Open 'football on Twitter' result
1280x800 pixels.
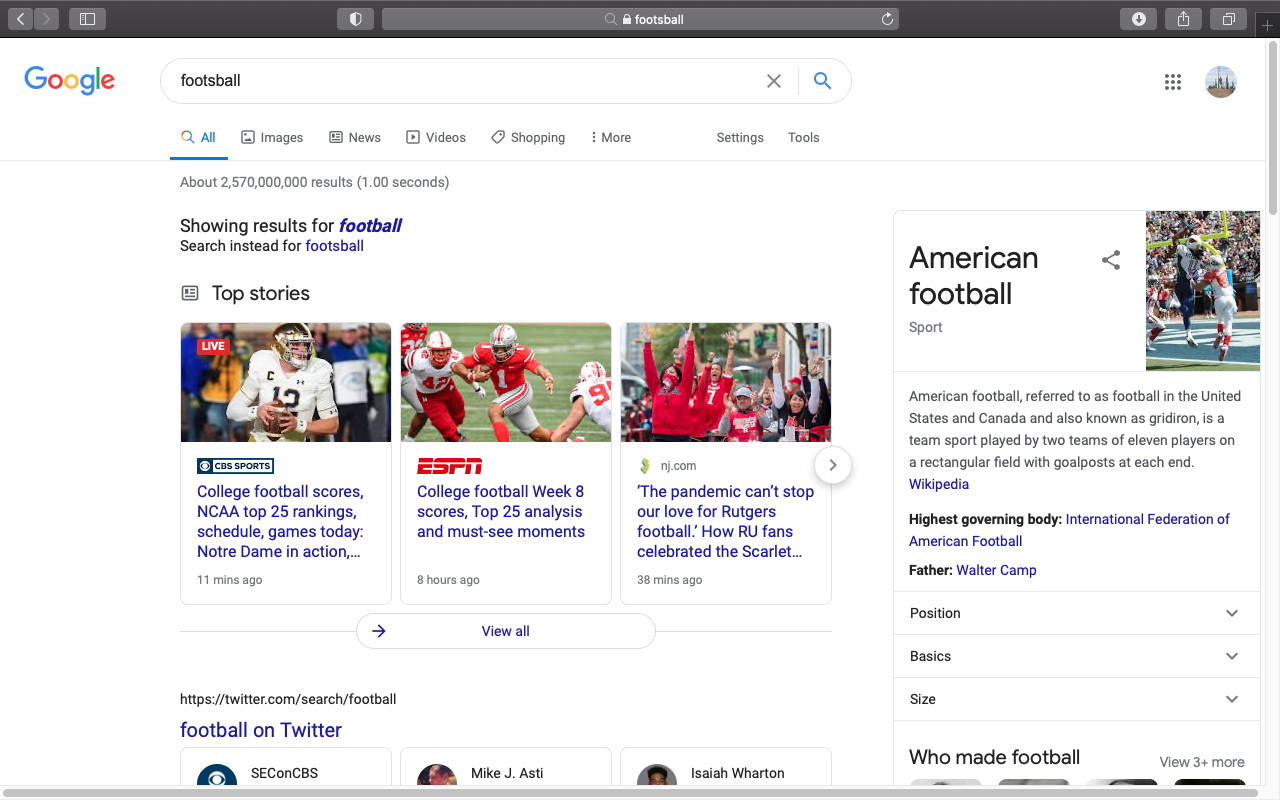pyautogui.click(x=261, y=730)
